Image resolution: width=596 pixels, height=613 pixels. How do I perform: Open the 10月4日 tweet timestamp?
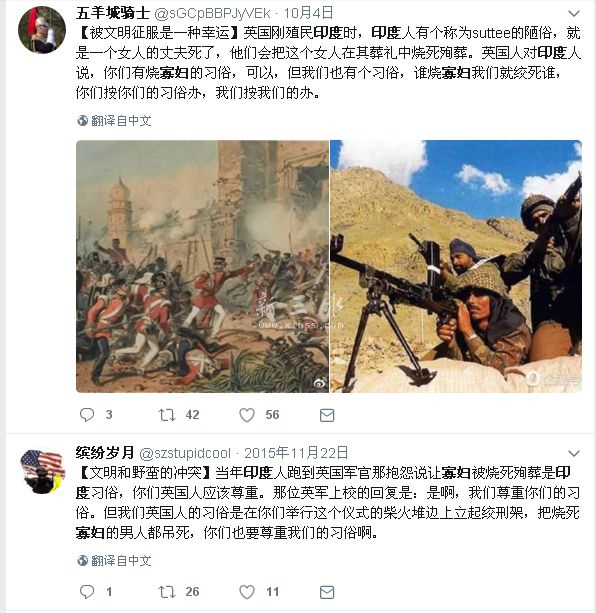point(308,13)
